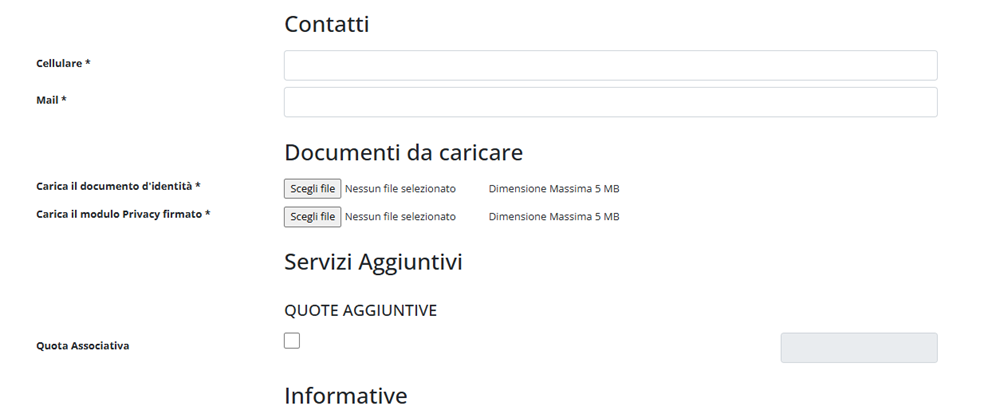Click the "Mail *" label
Screen dimensions: 1004x414
click(x=51, y=100)
